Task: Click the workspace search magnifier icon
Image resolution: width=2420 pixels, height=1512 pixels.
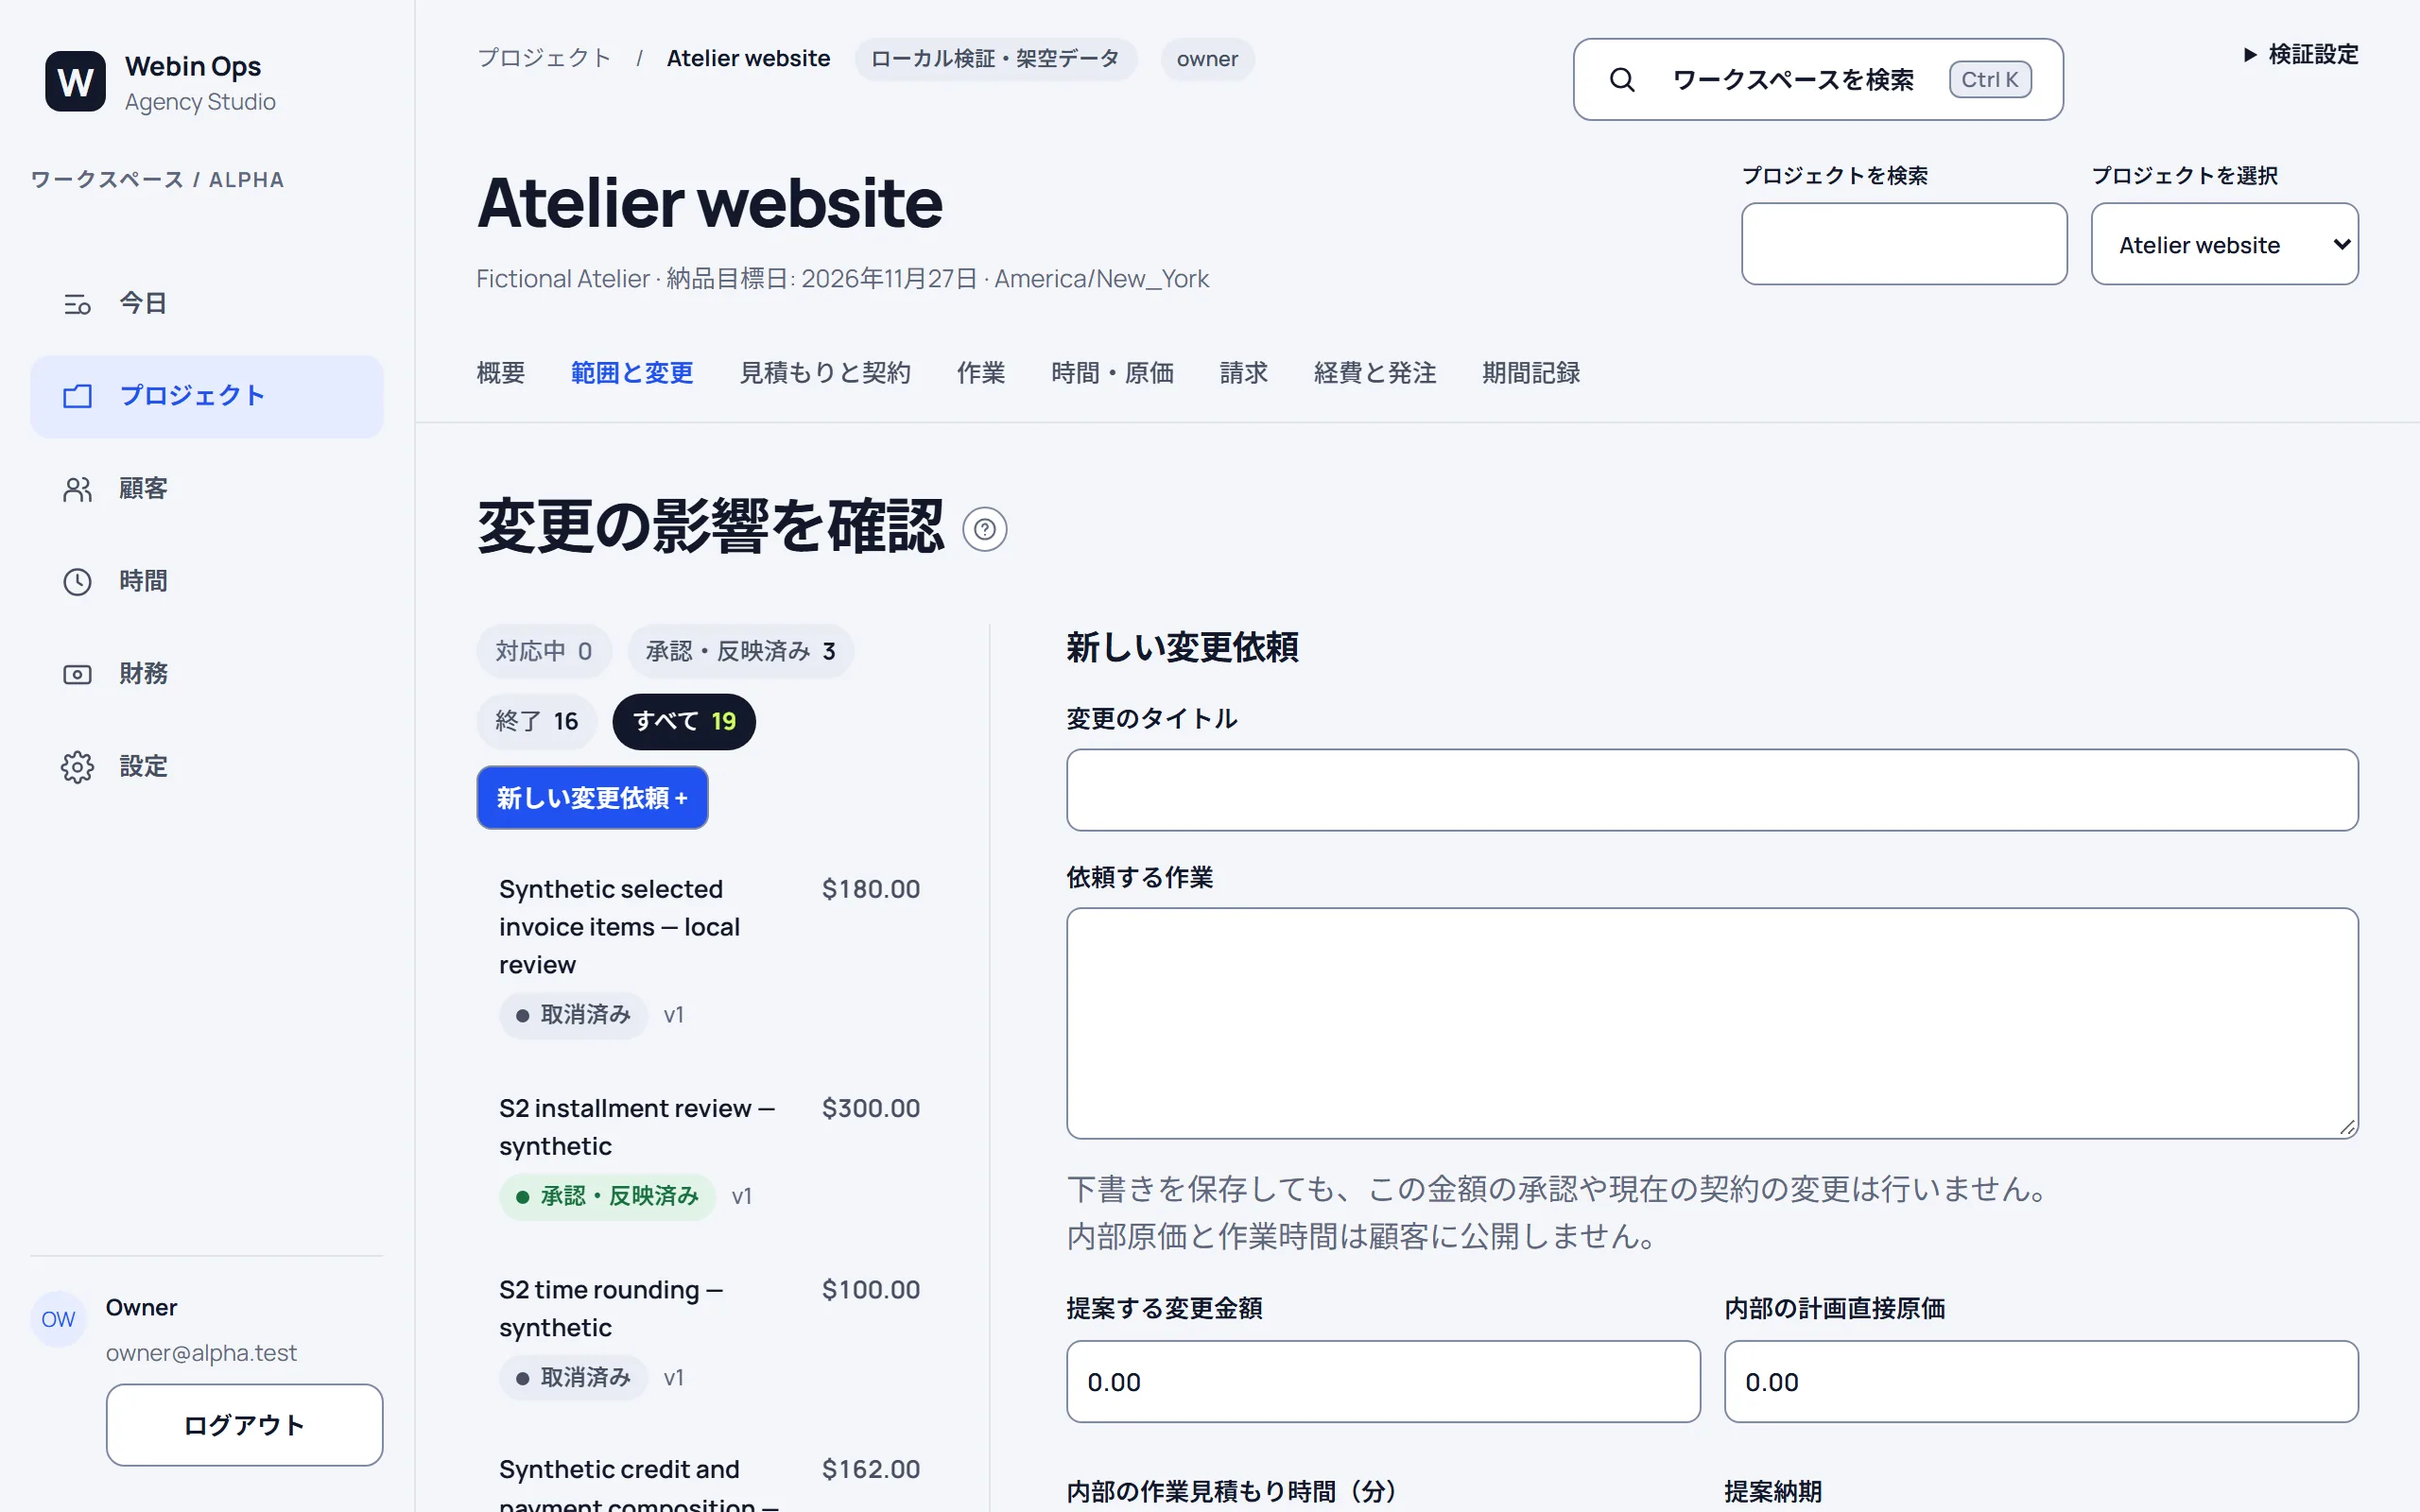Action: (1622, 80)
